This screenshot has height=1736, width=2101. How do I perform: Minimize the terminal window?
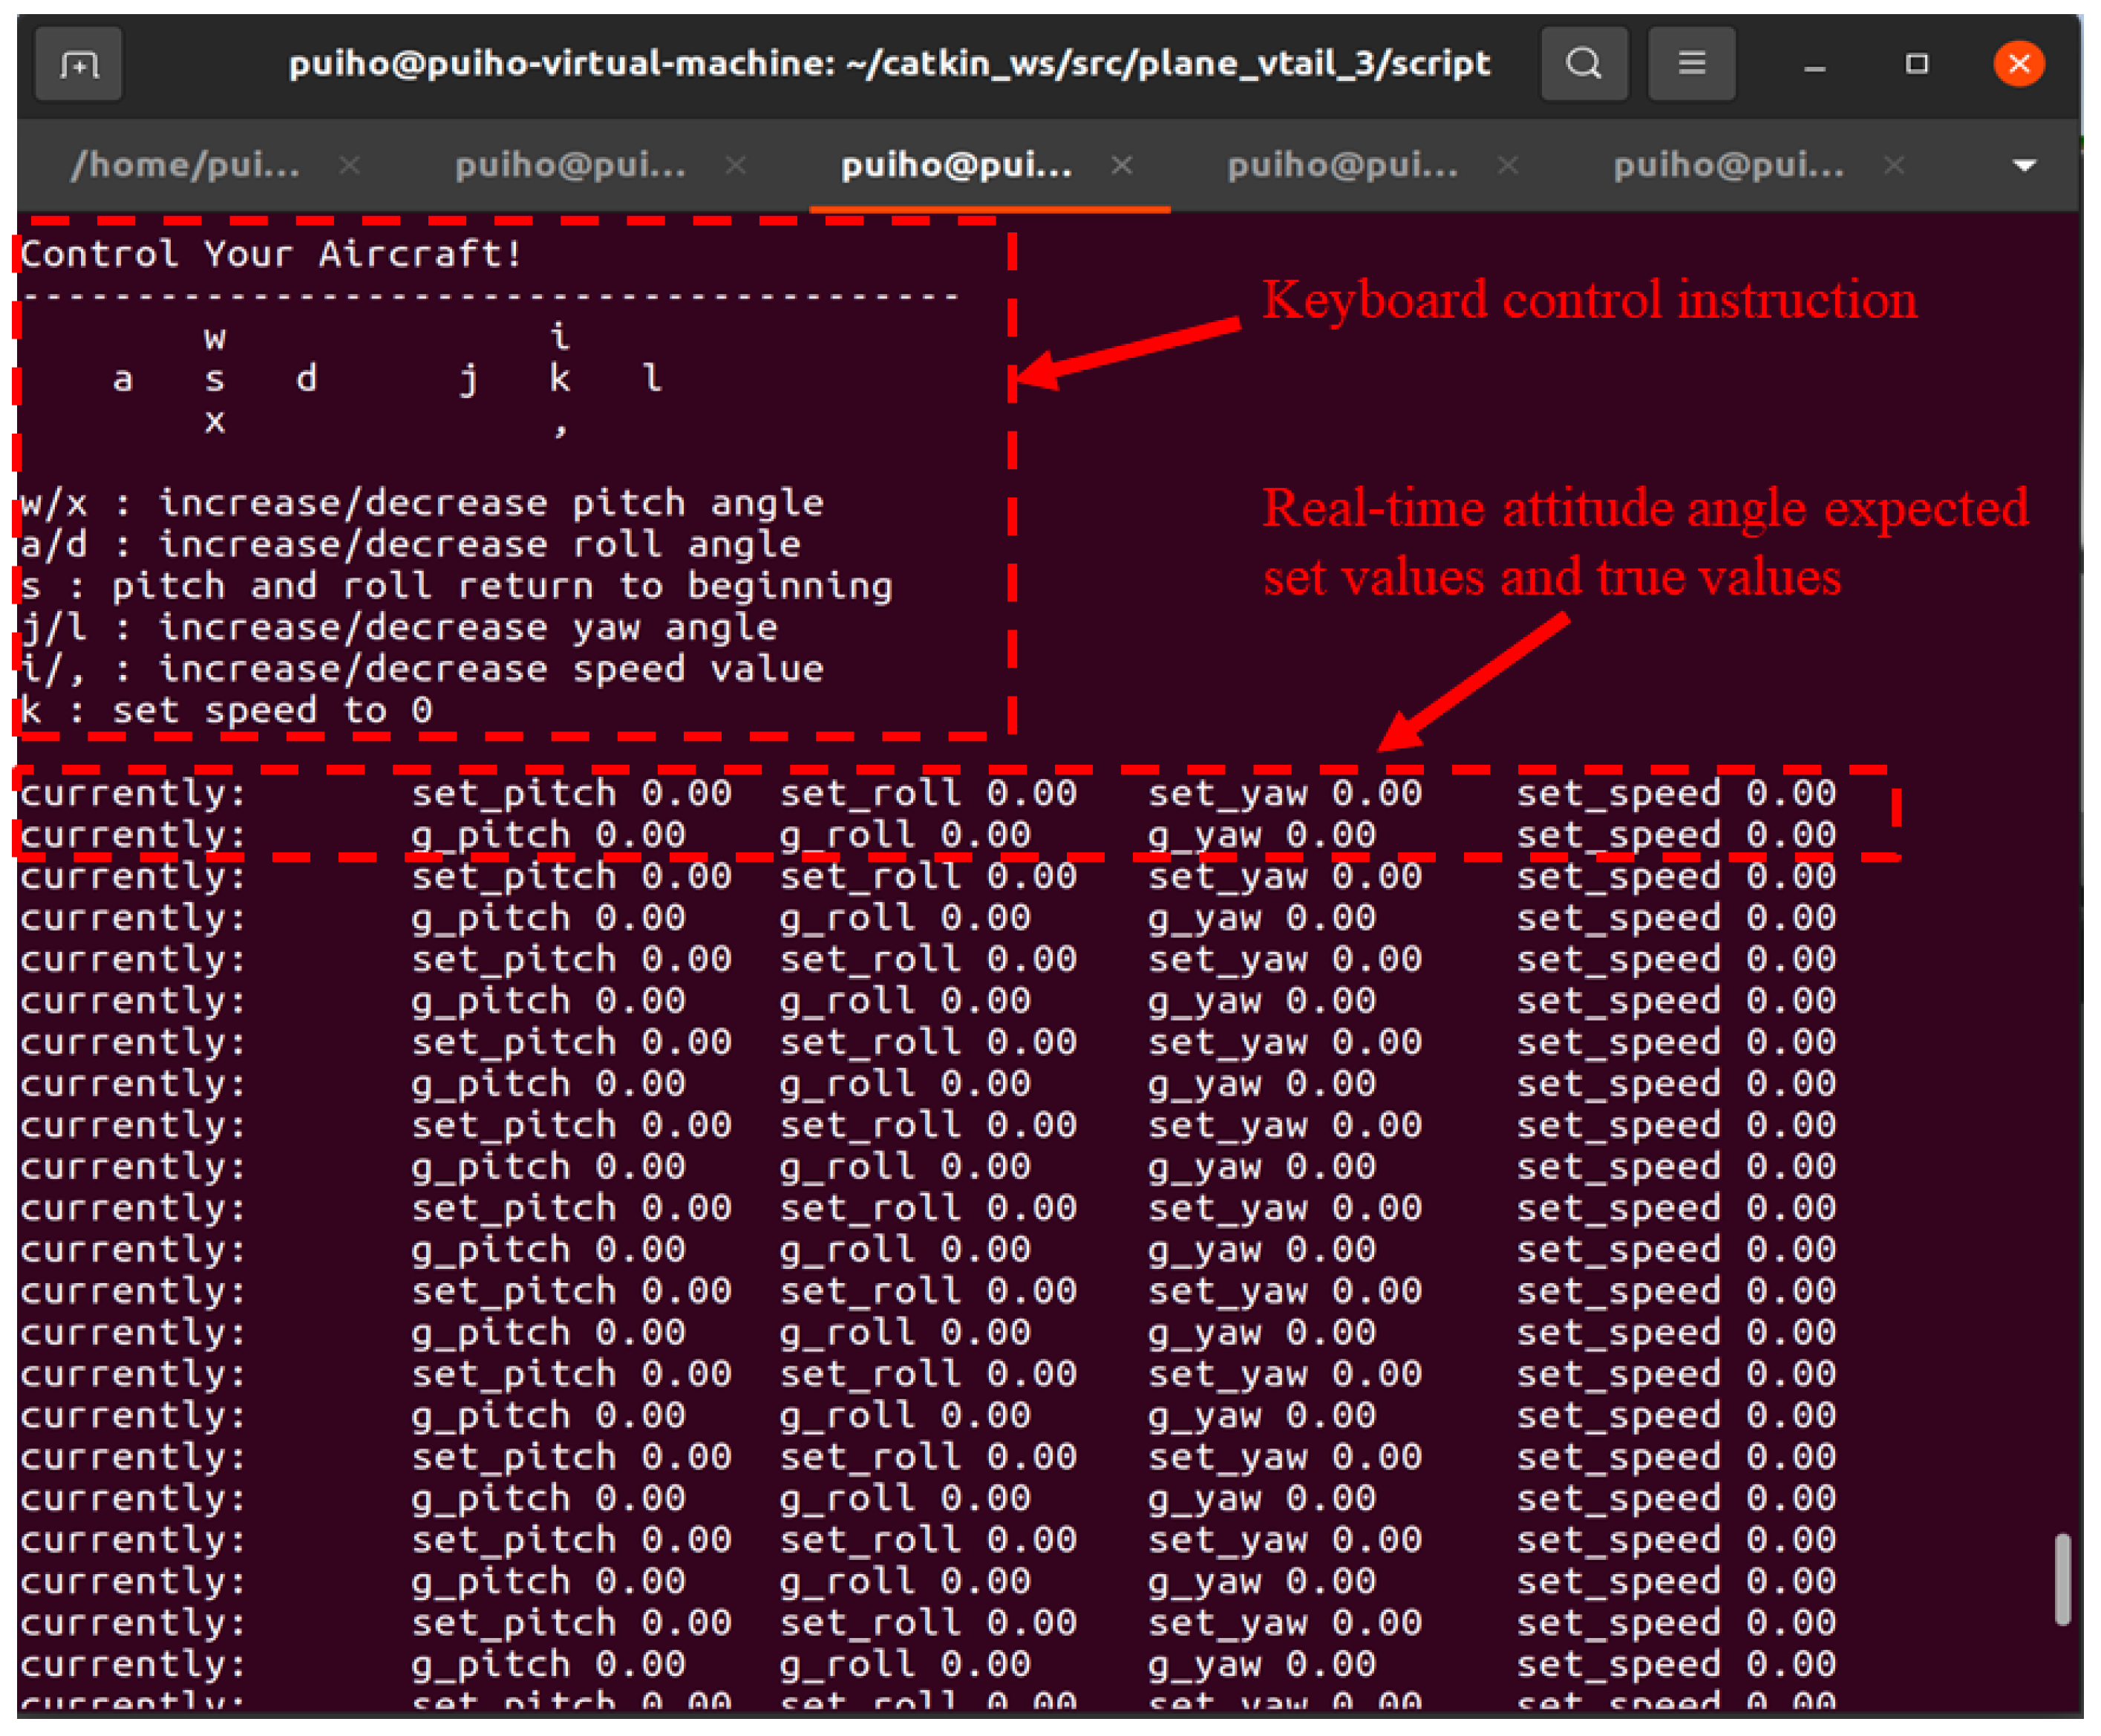coord(1815,66)
